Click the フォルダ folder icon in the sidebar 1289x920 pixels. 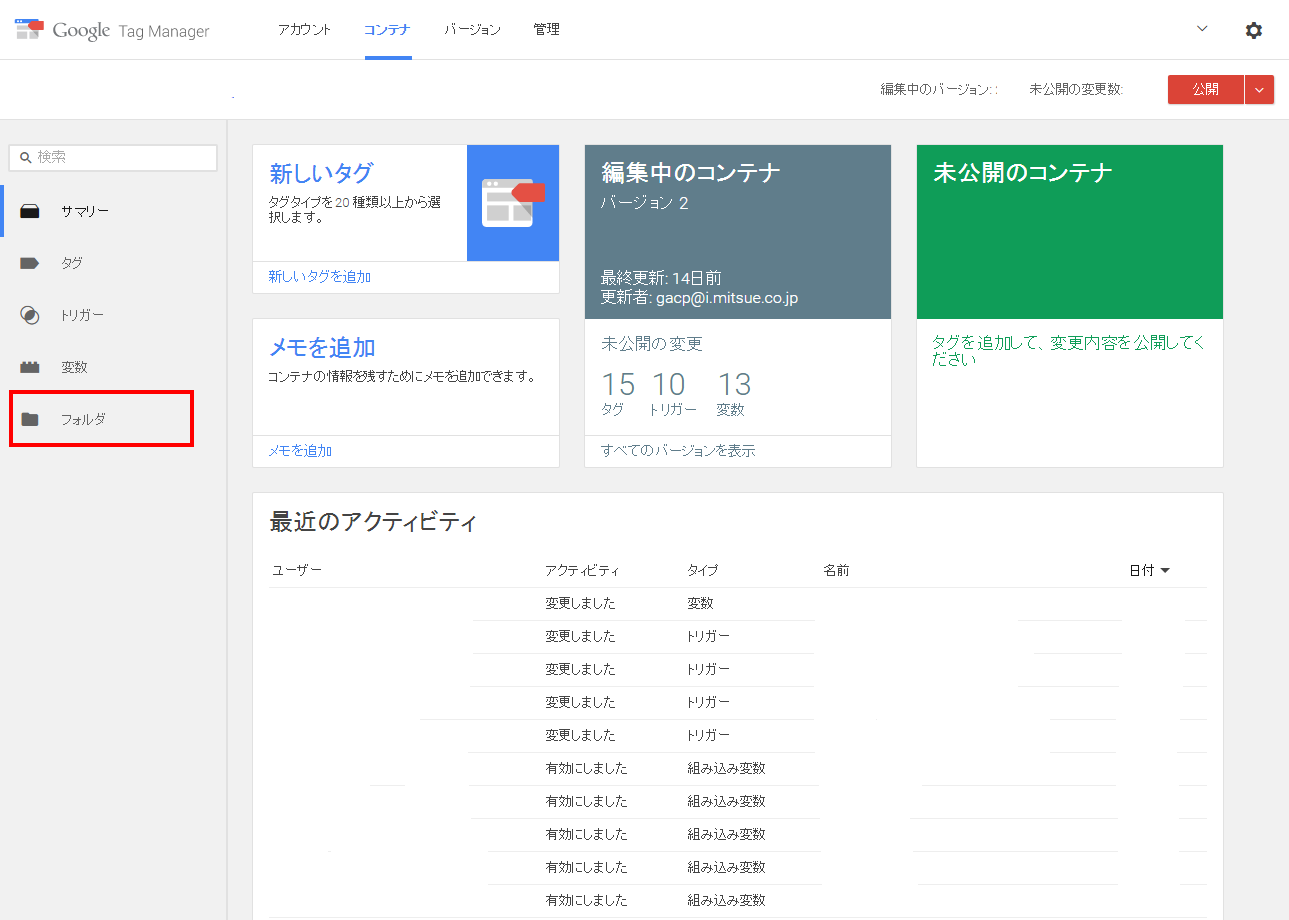pos(30,419)
